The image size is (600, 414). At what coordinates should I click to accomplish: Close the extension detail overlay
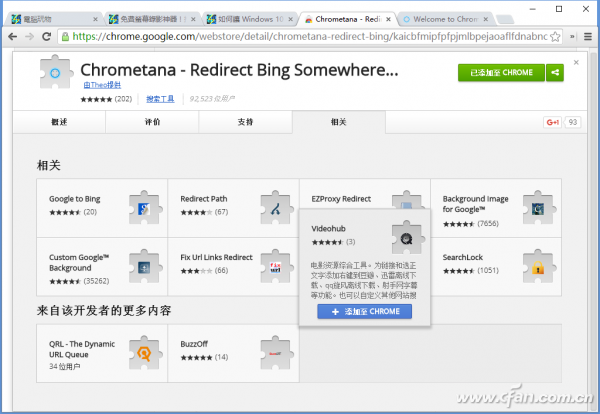coord(576,62)
